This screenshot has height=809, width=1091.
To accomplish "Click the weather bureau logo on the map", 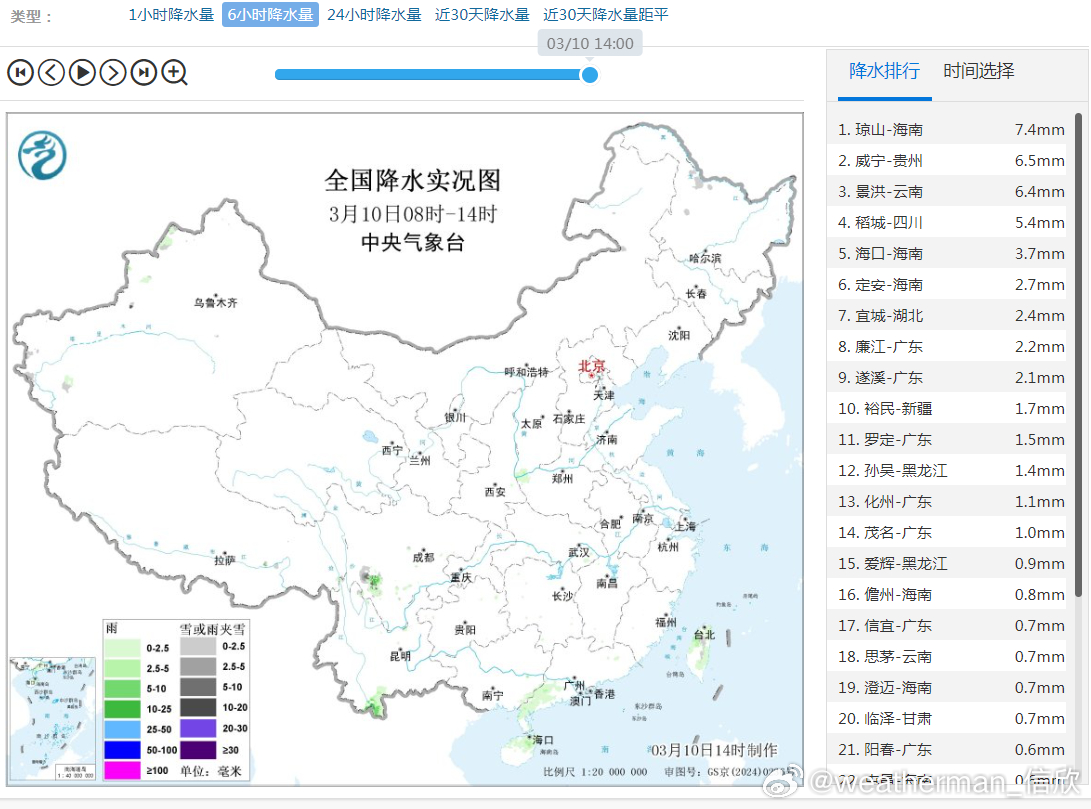I will [x=42, y=157].
